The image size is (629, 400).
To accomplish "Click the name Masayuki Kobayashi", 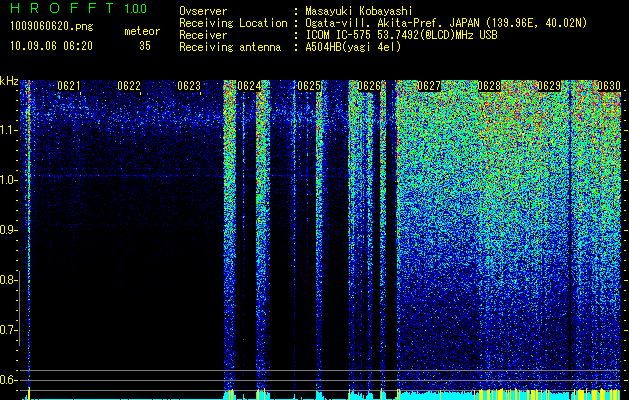I will (x=359, y=11).
